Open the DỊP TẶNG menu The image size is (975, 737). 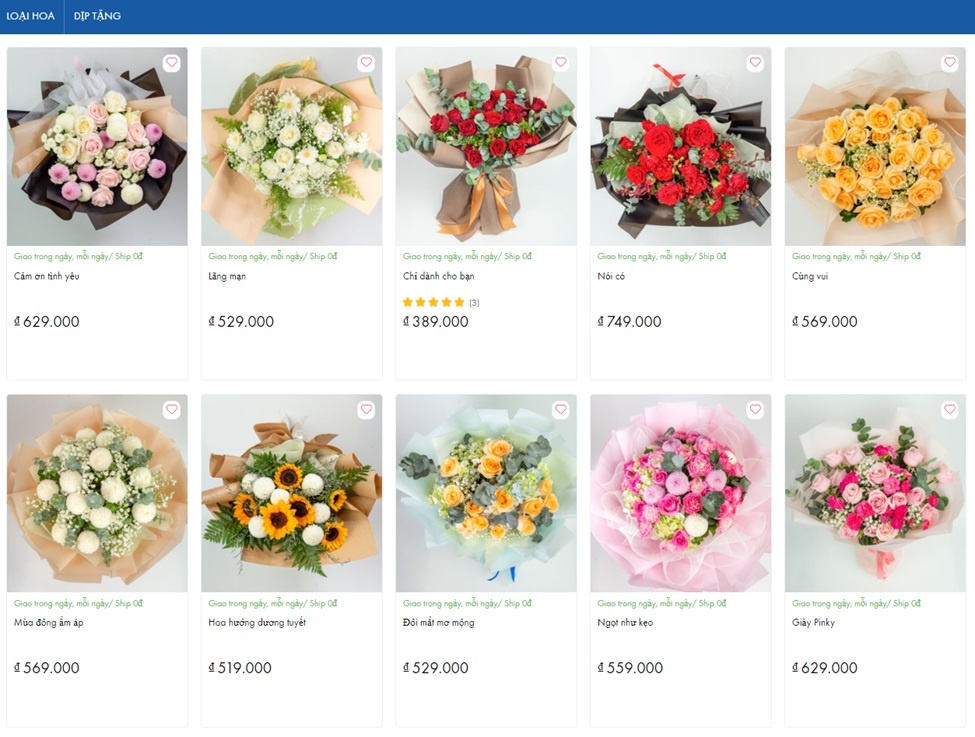[x=97, y=16]
